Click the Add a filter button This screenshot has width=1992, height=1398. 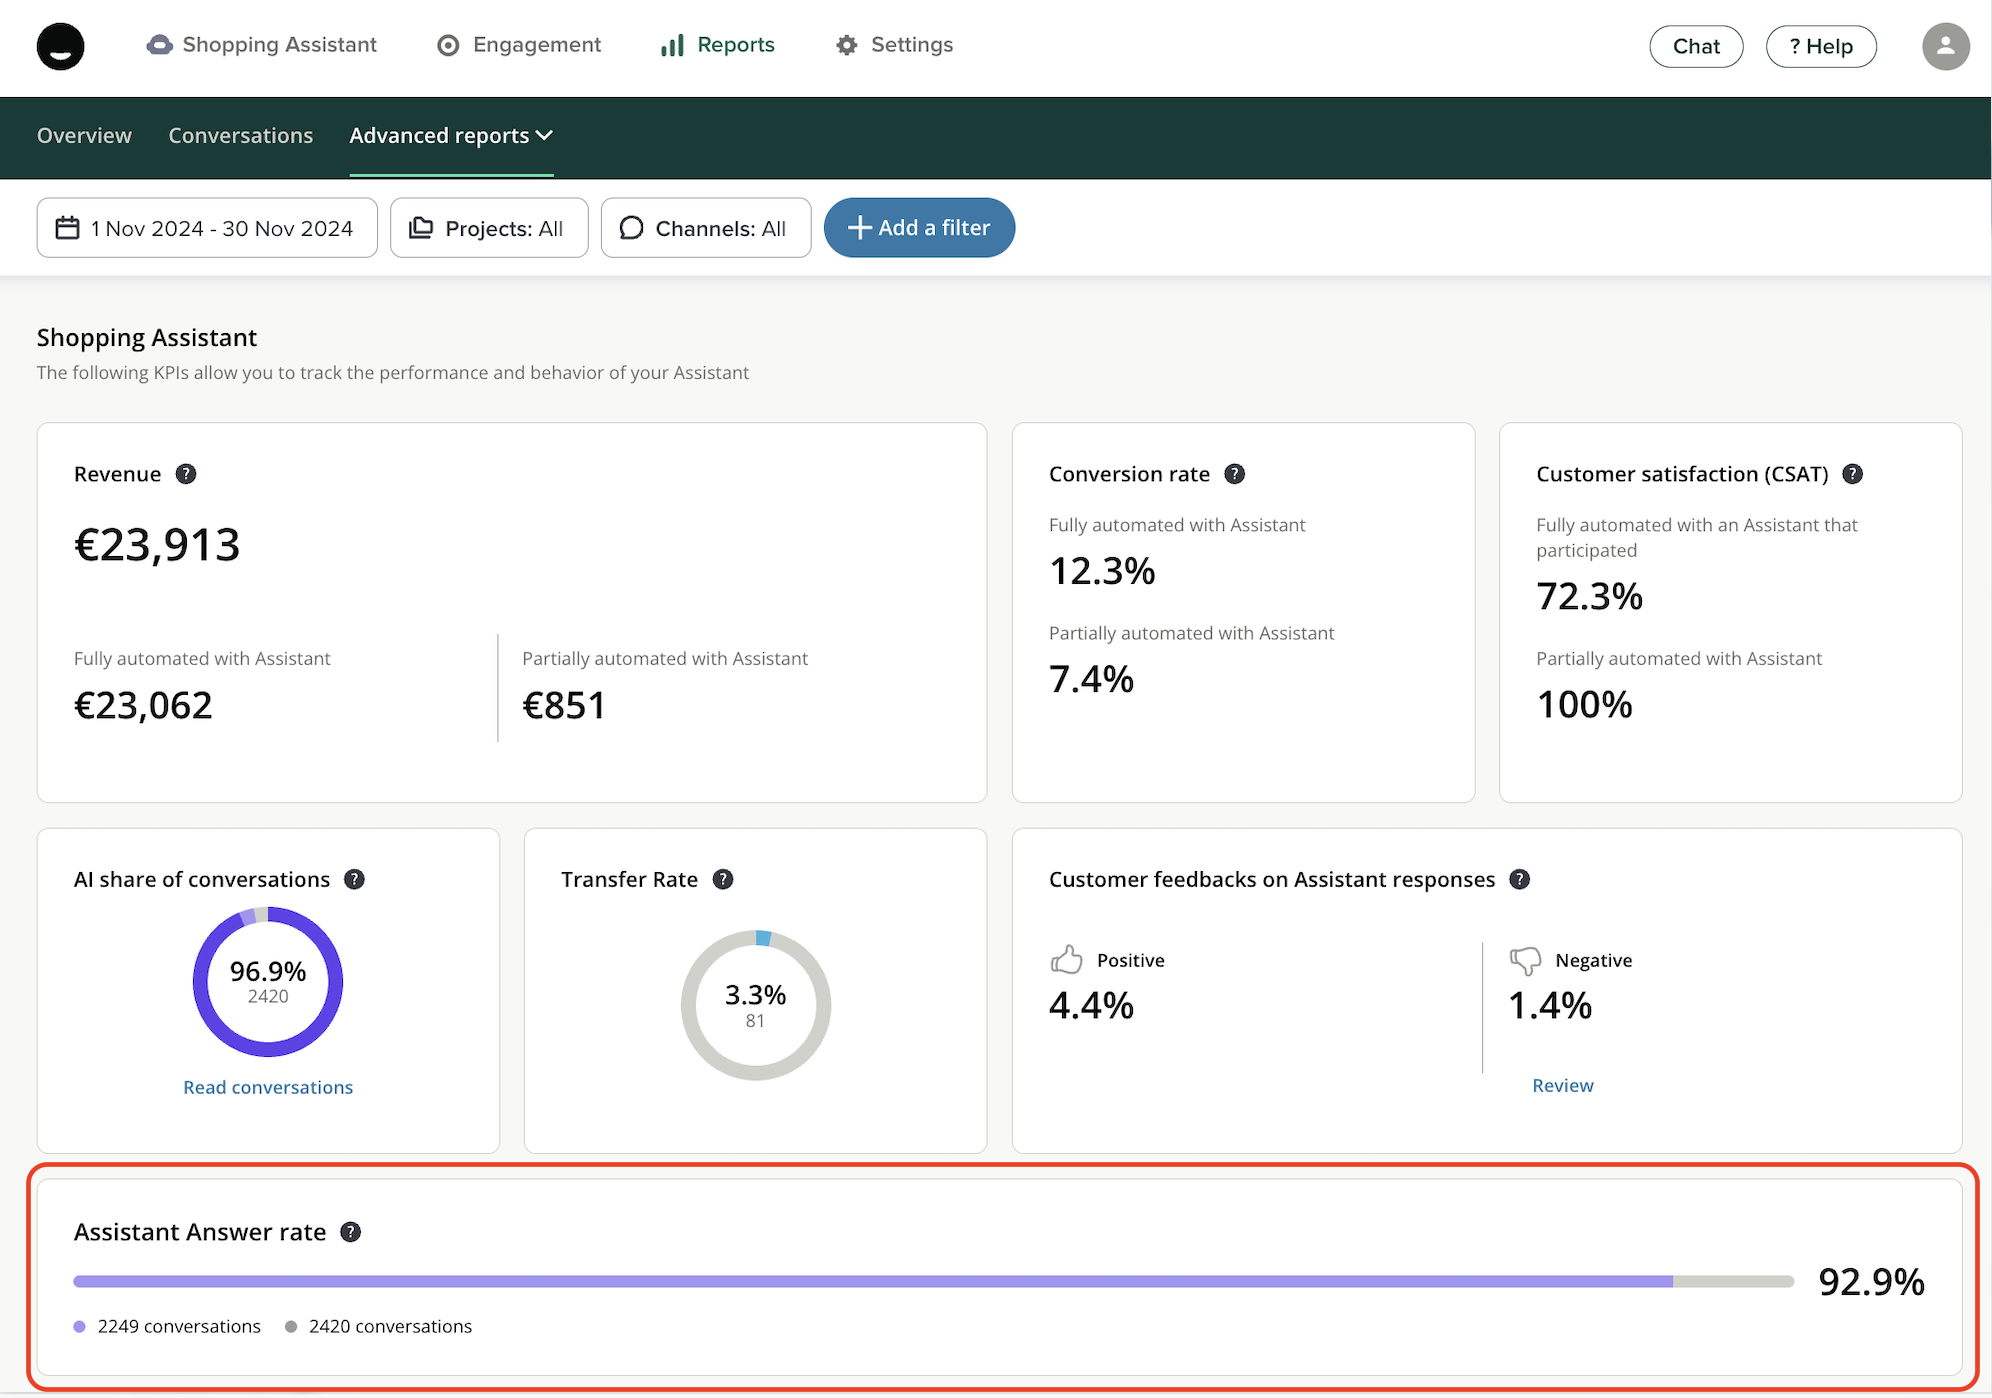(919, 228)
